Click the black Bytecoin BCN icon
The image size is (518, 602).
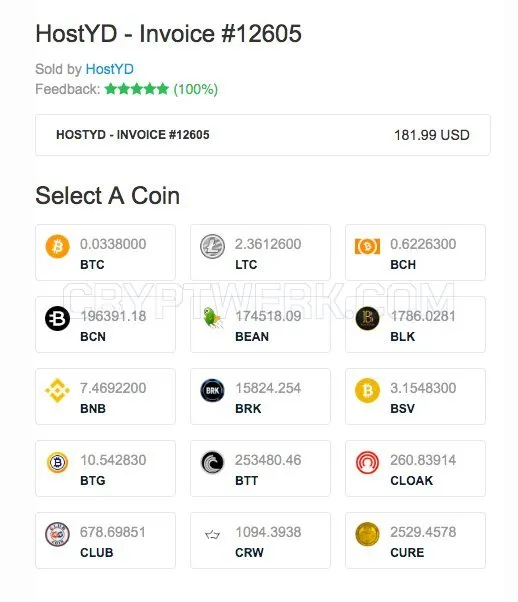point(58,318)
